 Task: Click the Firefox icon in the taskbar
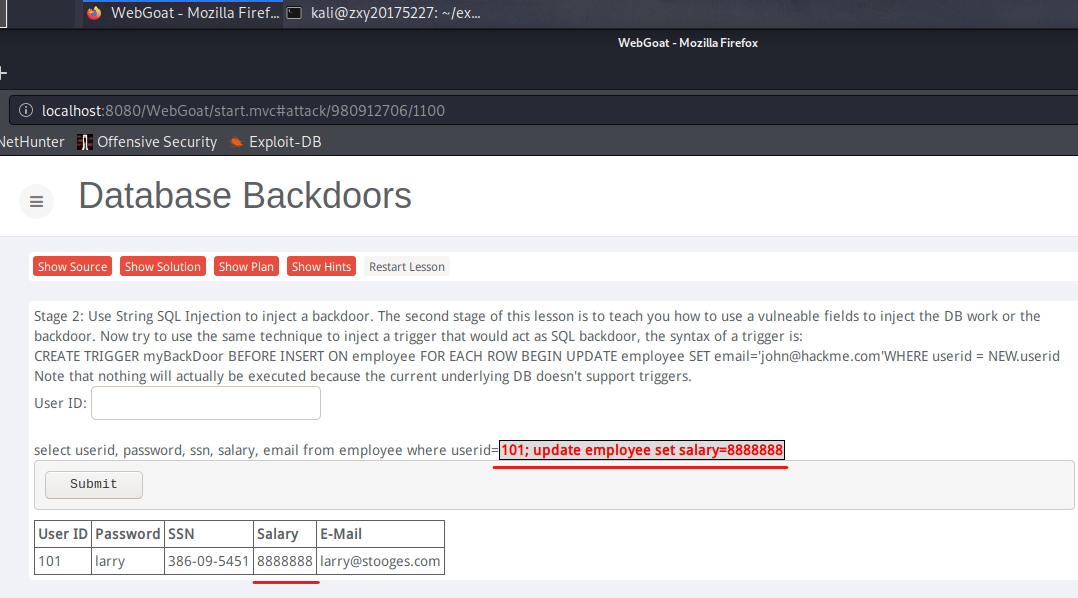[94, 13]
